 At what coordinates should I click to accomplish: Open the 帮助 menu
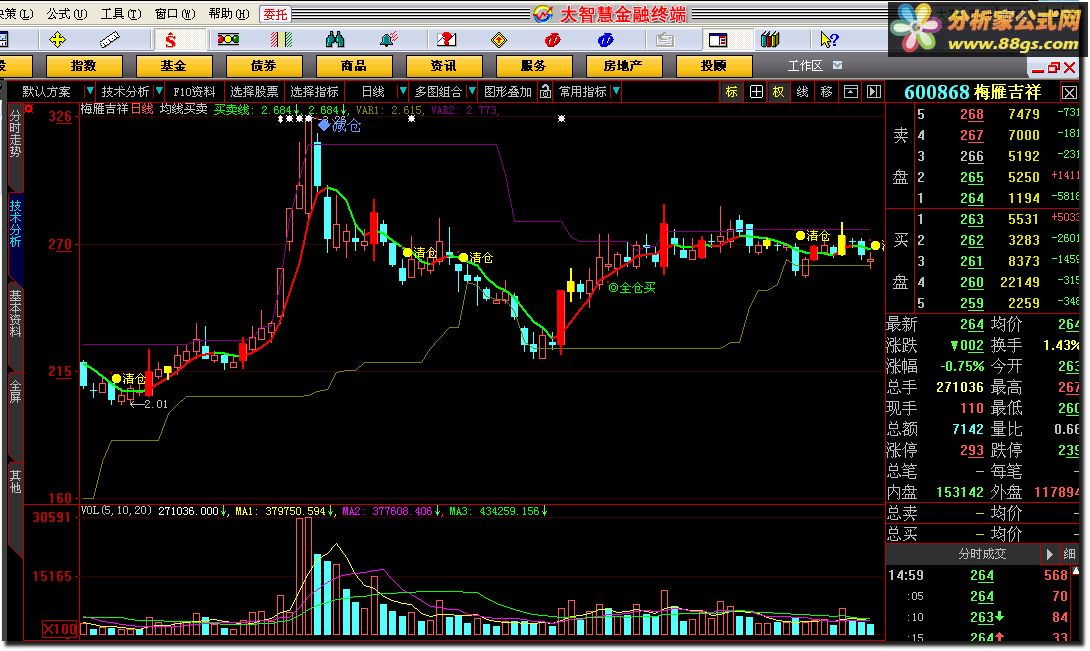229,13
